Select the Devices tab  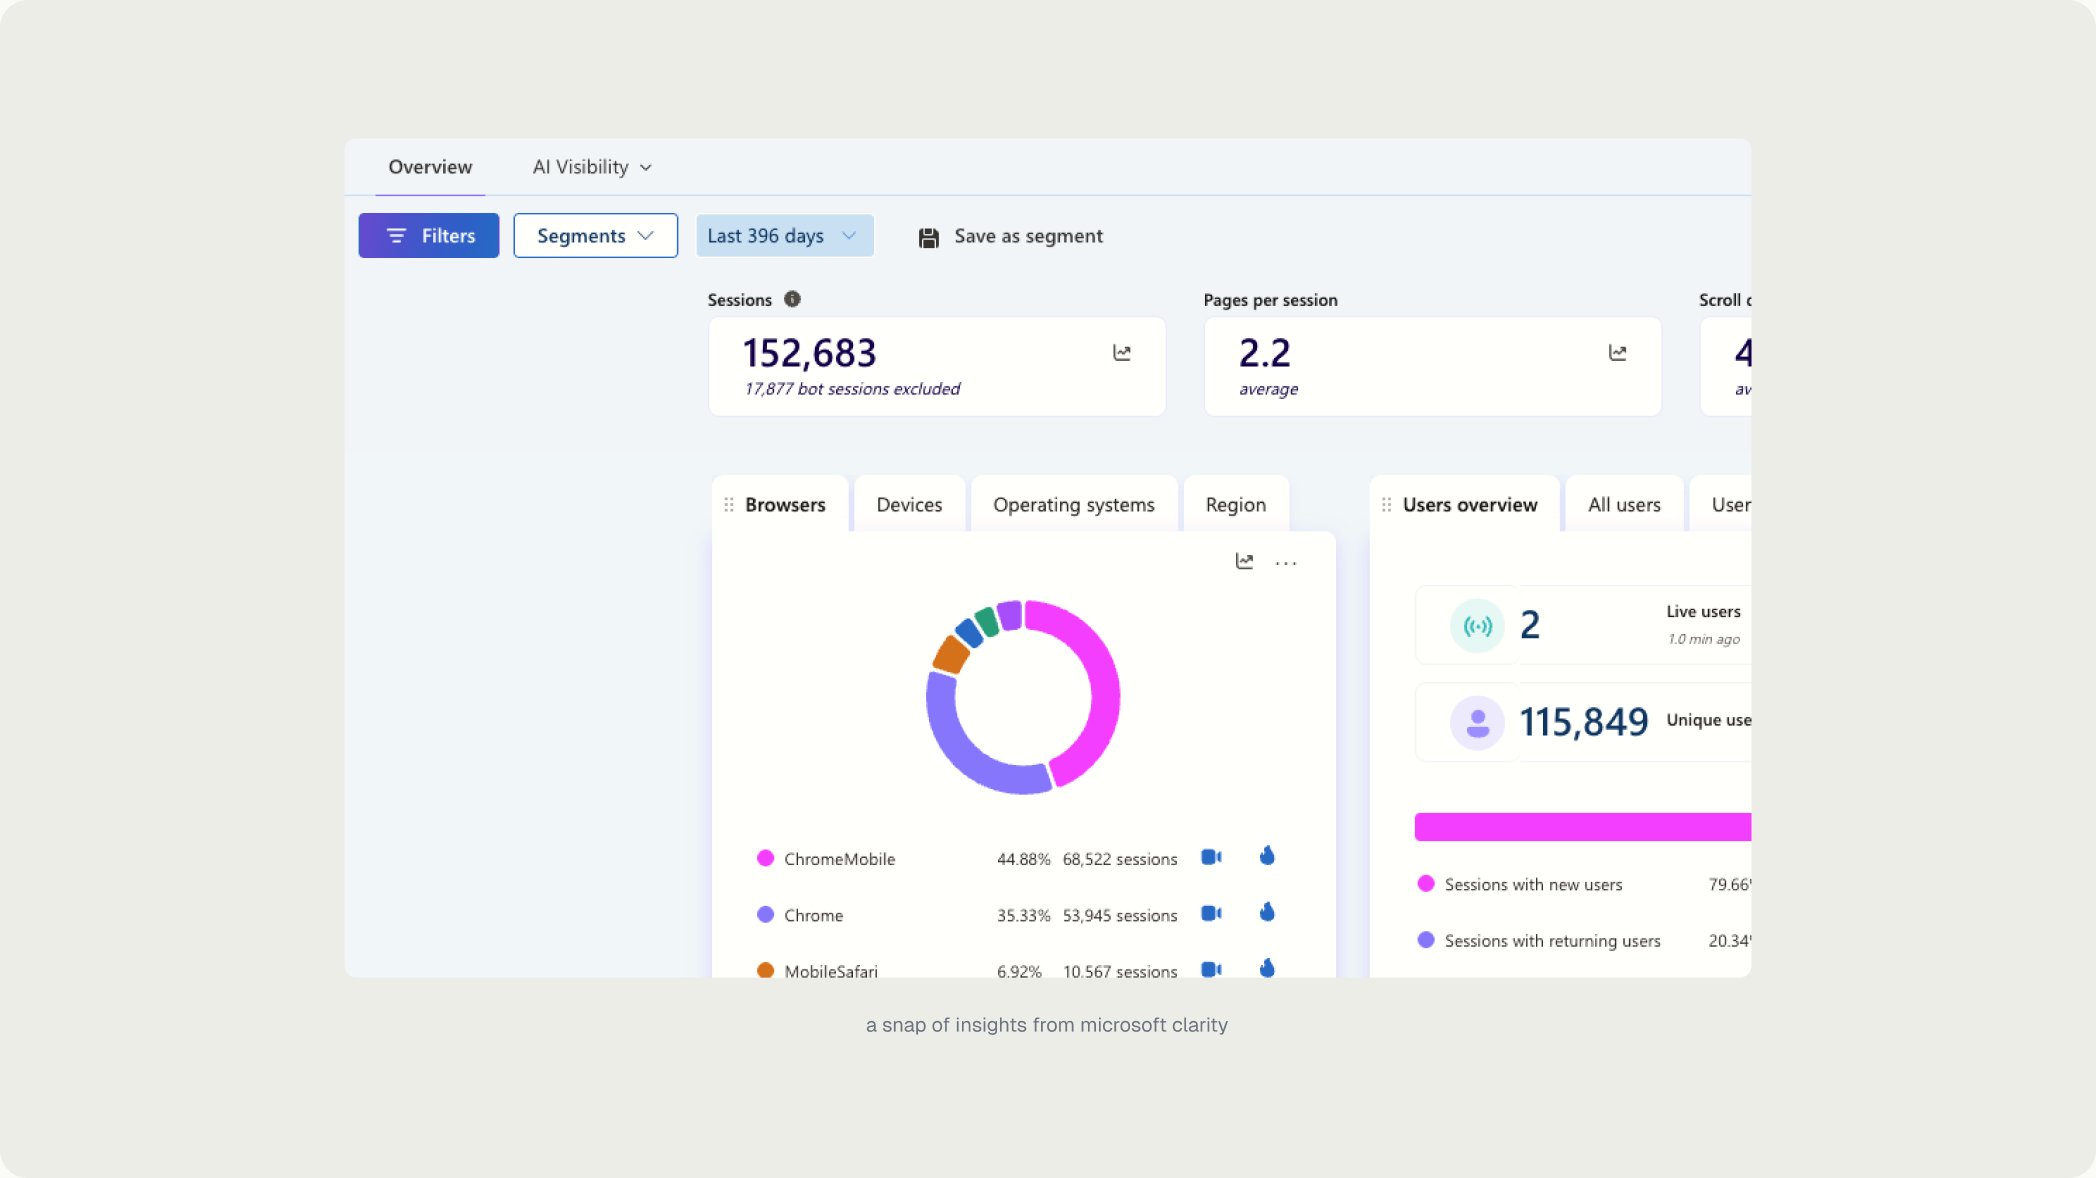909,505
